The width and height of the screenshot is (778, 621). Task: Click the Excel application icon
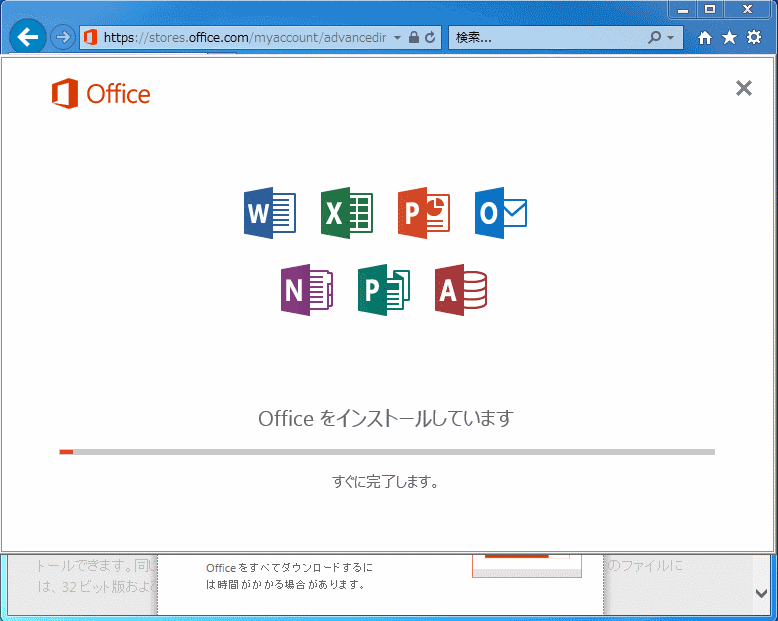[347, 213]
